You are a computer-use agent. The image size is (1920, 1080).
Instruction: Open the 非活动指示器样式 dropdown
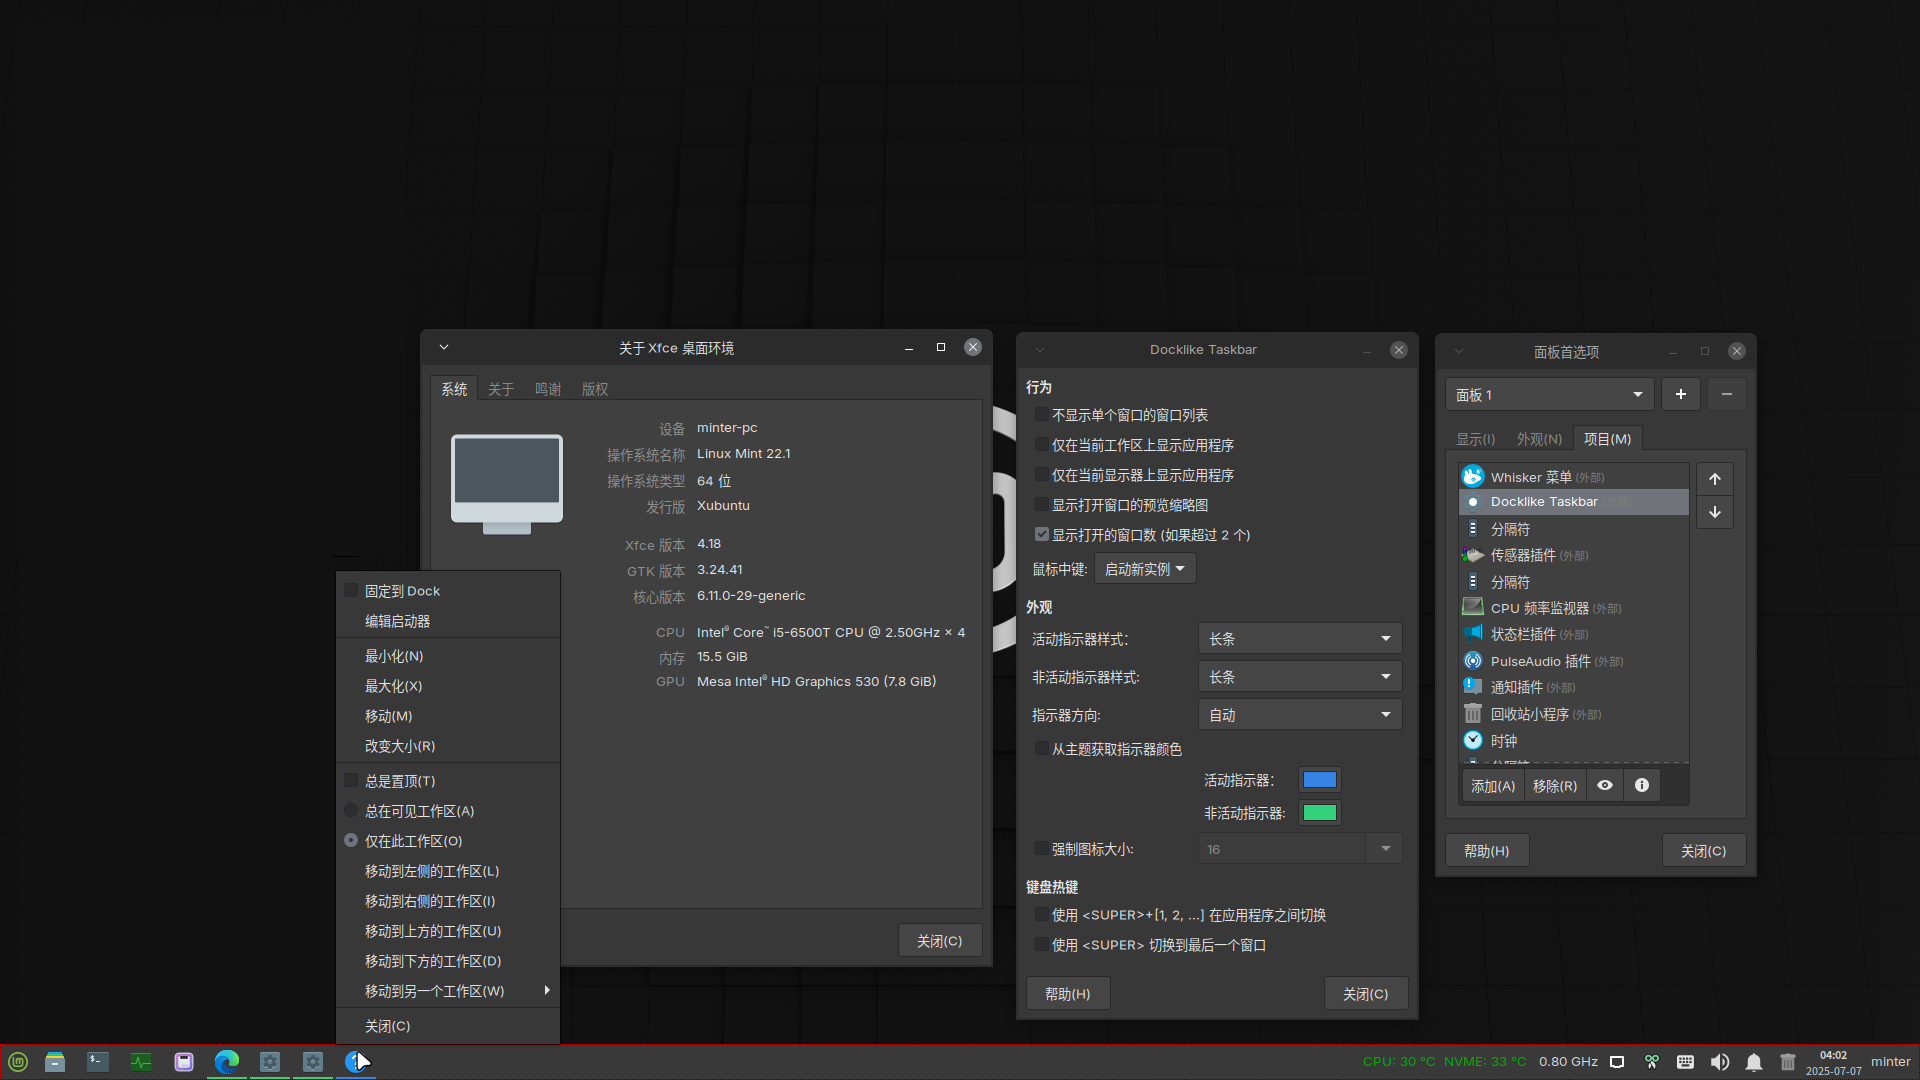point(1300,677)
